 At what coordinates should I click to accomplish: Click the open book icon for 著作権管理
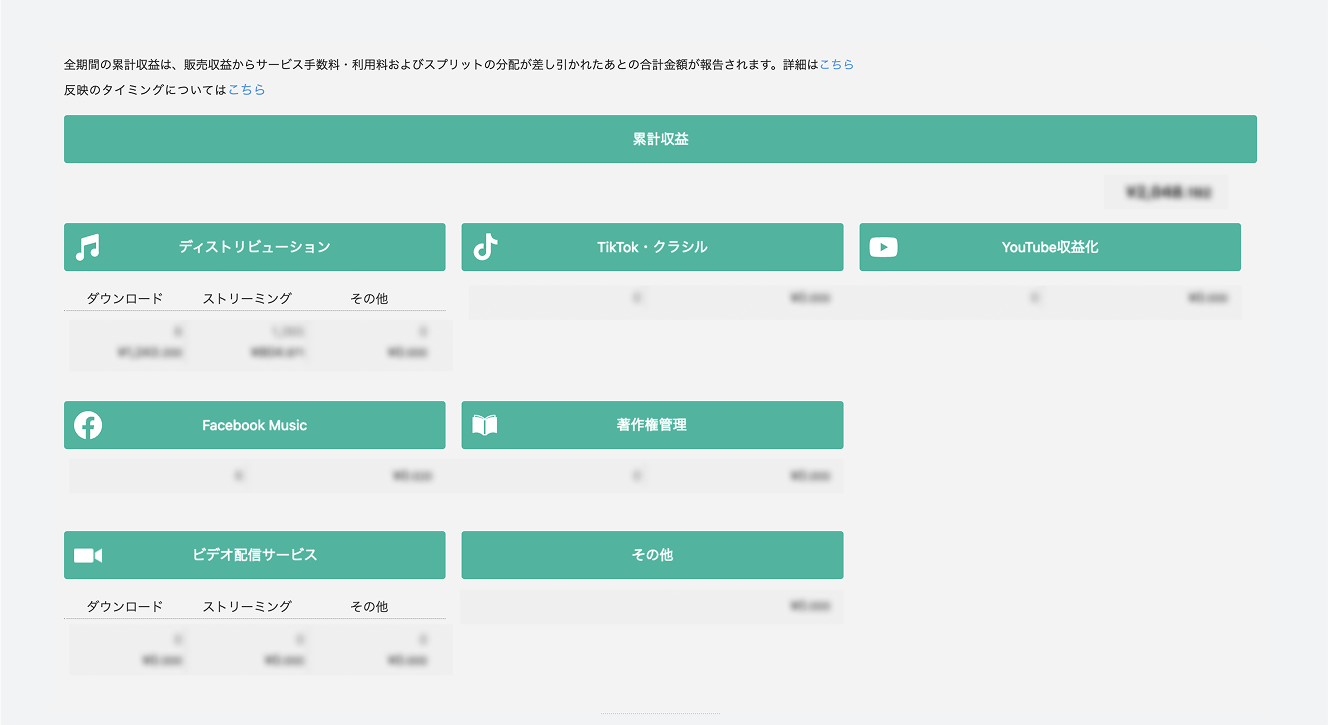click(x=485, y=425)
